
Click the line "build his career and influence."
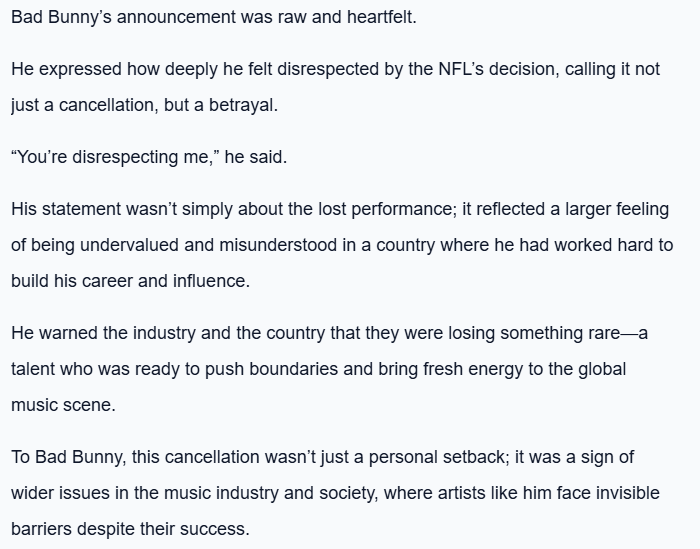(130, 281)
